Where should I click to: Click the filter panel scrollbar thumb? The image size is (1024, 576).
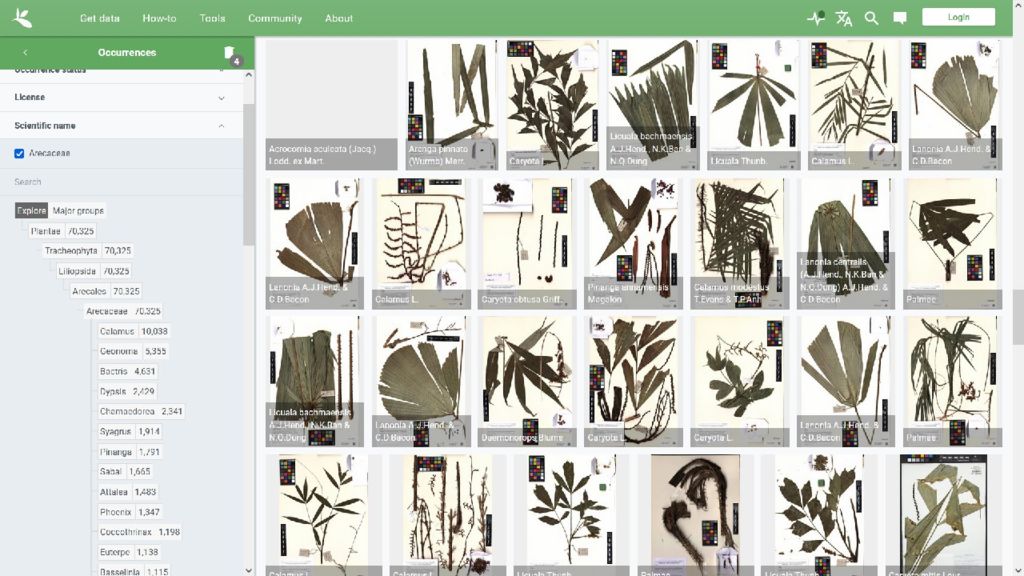248,174
